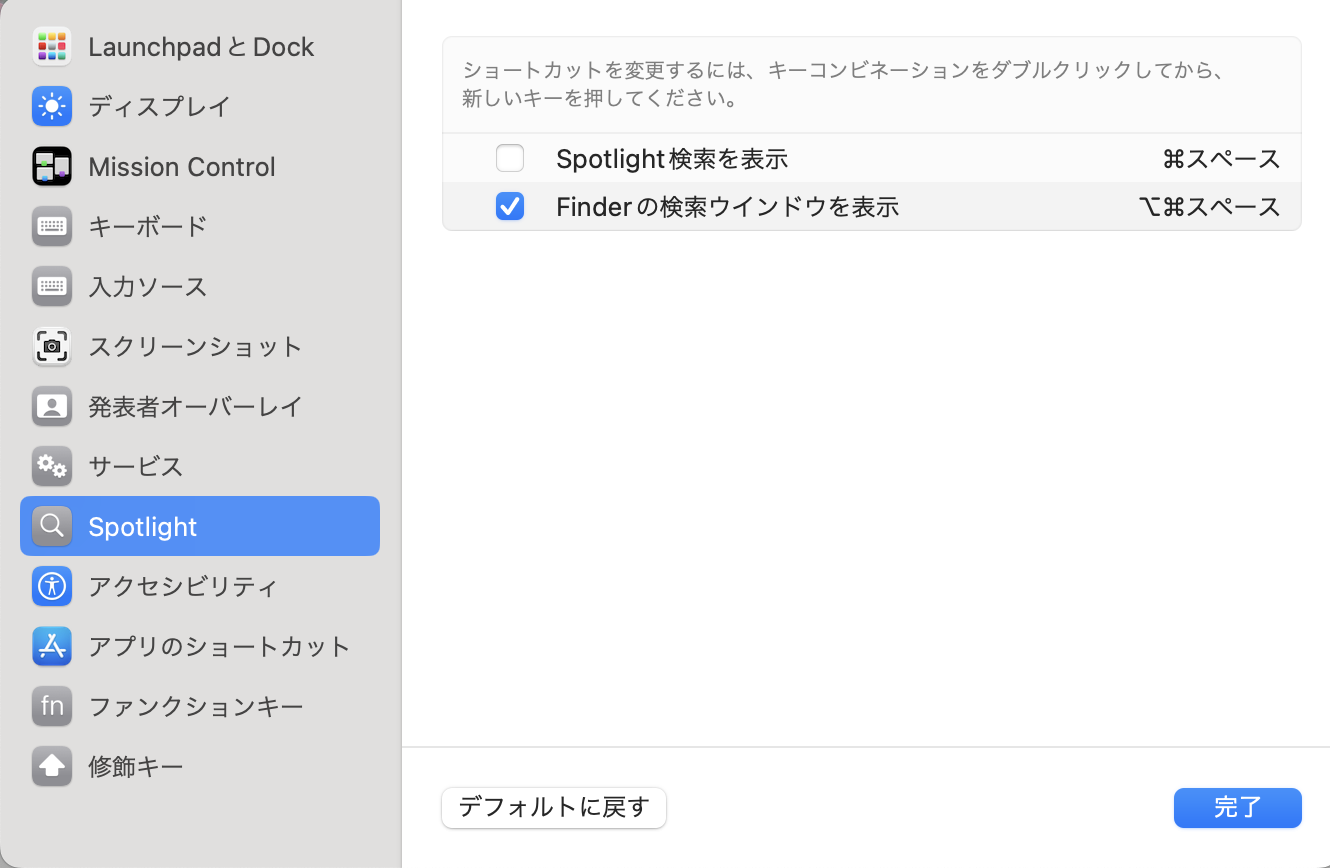The width and height of the screenshot is (1330, 868).
Task: Click the Finderの検索ウインドウを表示 row label
Action: pos(728,206)
